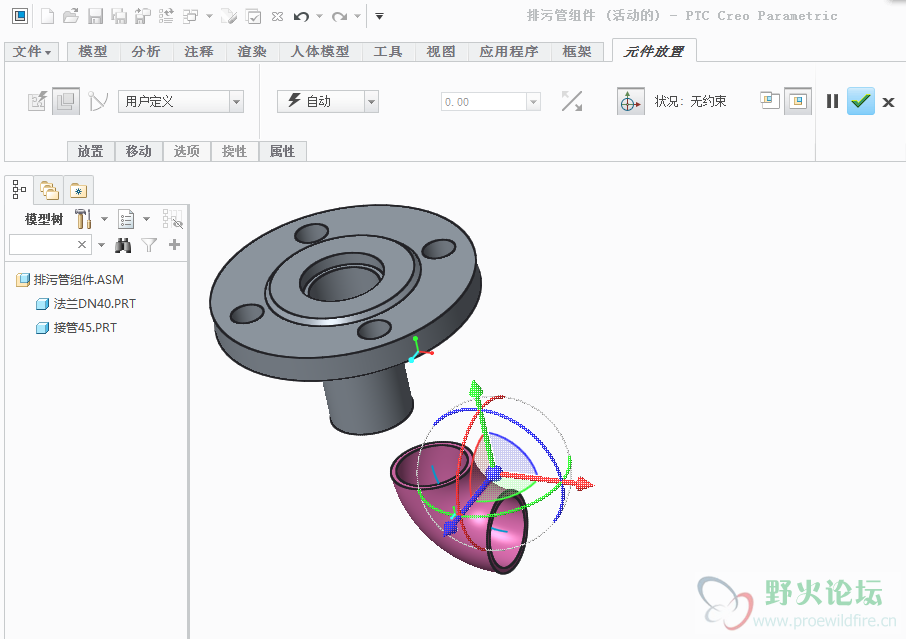The image size is (906, 639).
Task: Open the Redo history dropdown arrow
Action: (357, 16)
